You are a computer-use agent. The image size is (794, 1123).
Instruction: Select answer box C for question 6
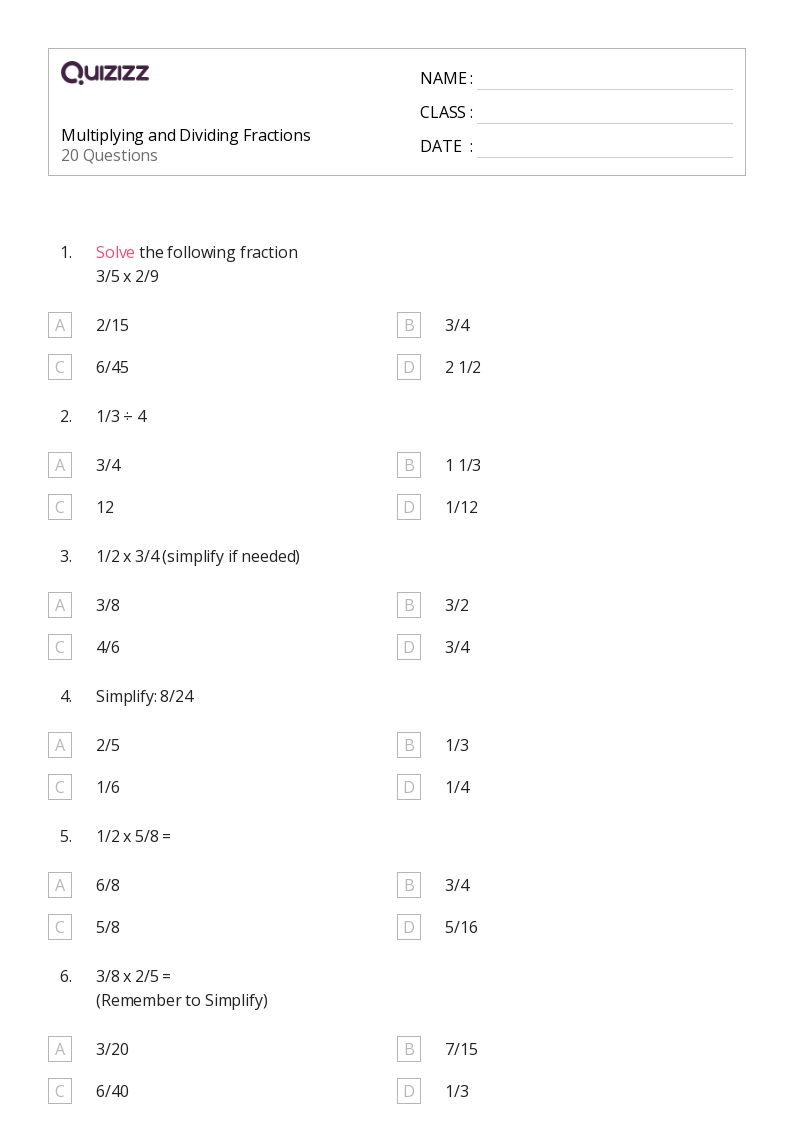click(x=60, y=1091)
